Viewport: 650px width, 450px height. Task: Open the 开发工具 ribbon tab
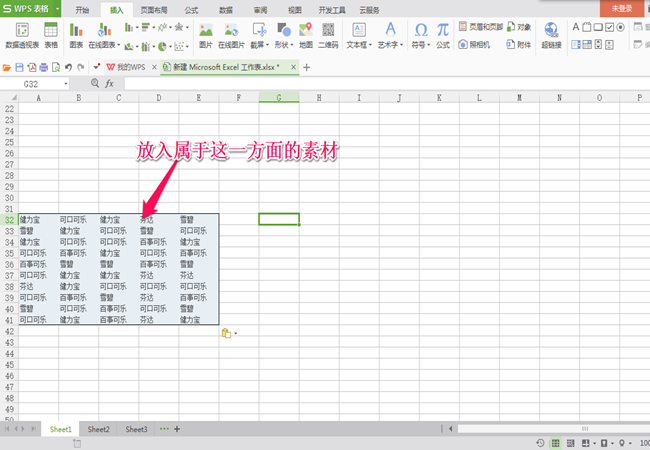[332, 10]
